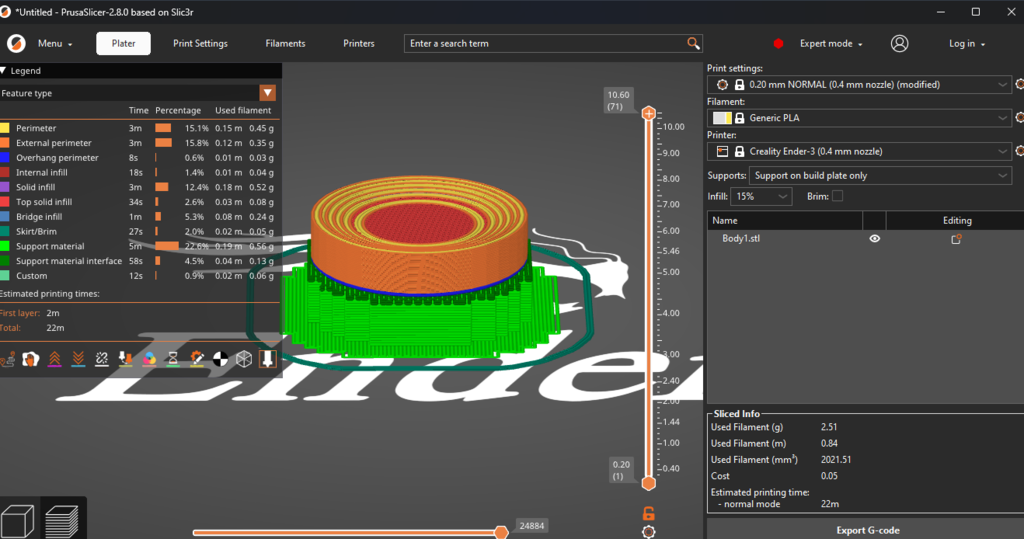
Task: Toggle wipe moves visibility icon
Action: point(31,359)
